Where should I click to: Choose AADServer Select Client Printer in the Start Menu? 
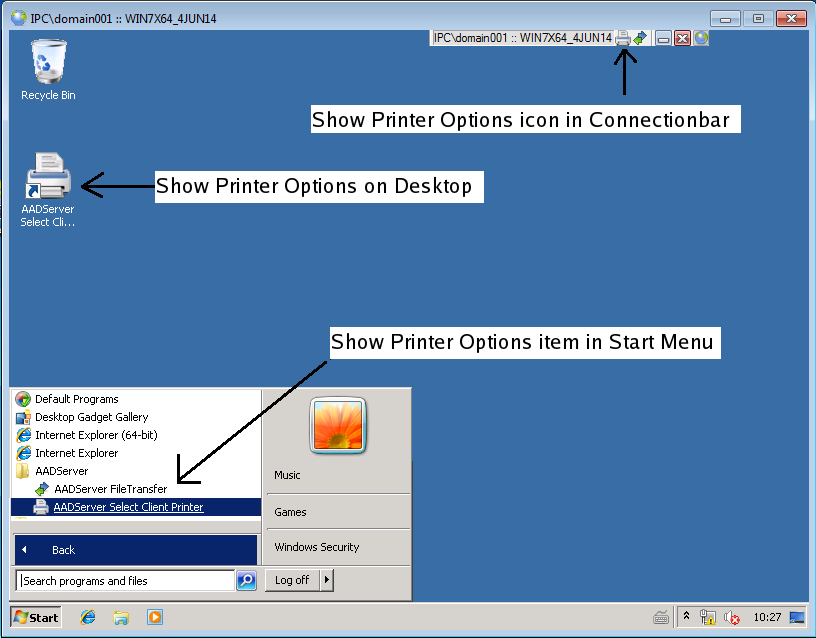[x=128, y=507]
